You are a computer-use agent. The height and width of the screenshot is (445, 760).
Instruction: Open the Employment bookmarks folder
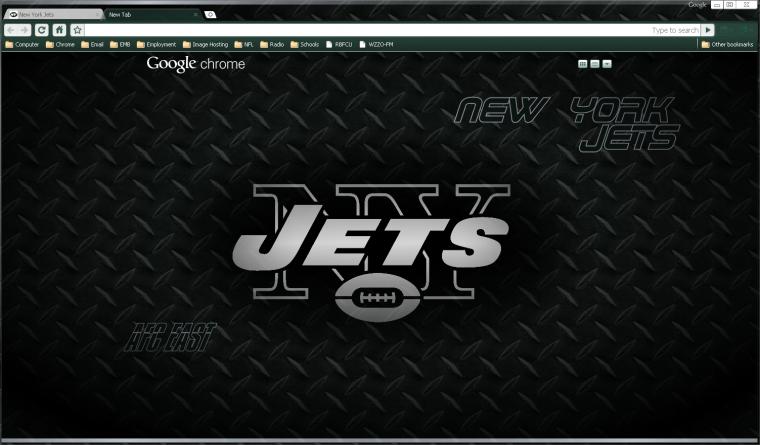pos(156,45)
